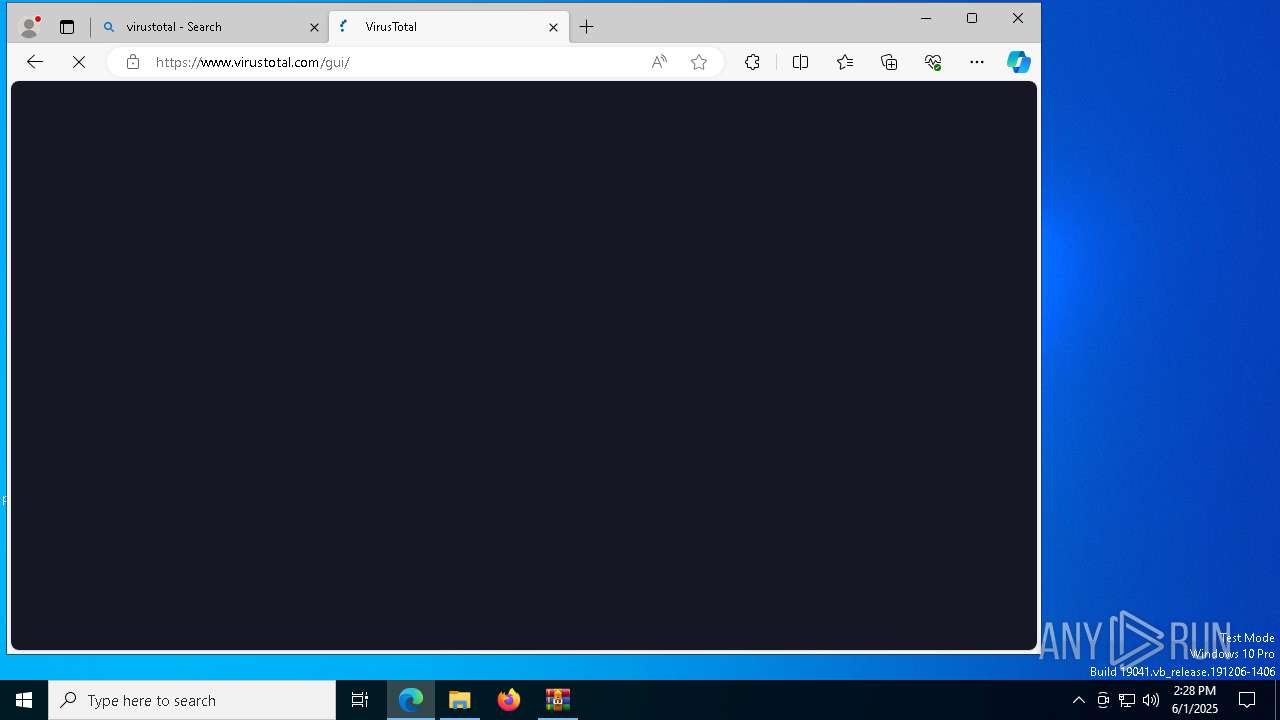Open File Explorer from the taskbar

[x=460, y=700]
